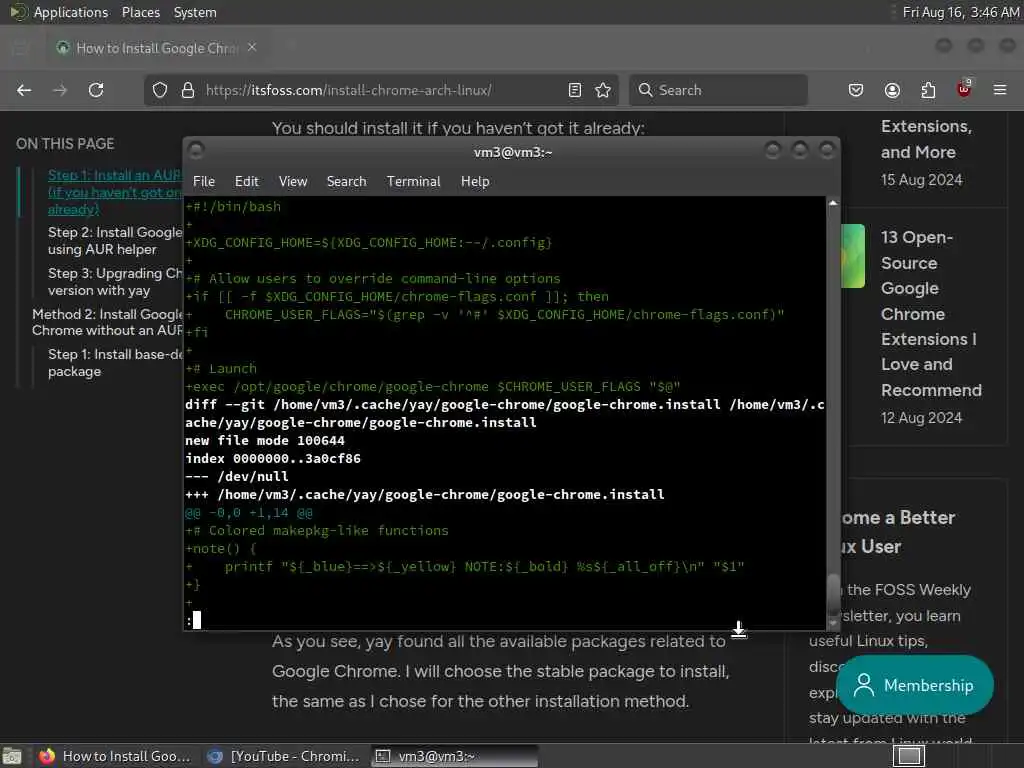Click the diff --git line in terminal

504,413
